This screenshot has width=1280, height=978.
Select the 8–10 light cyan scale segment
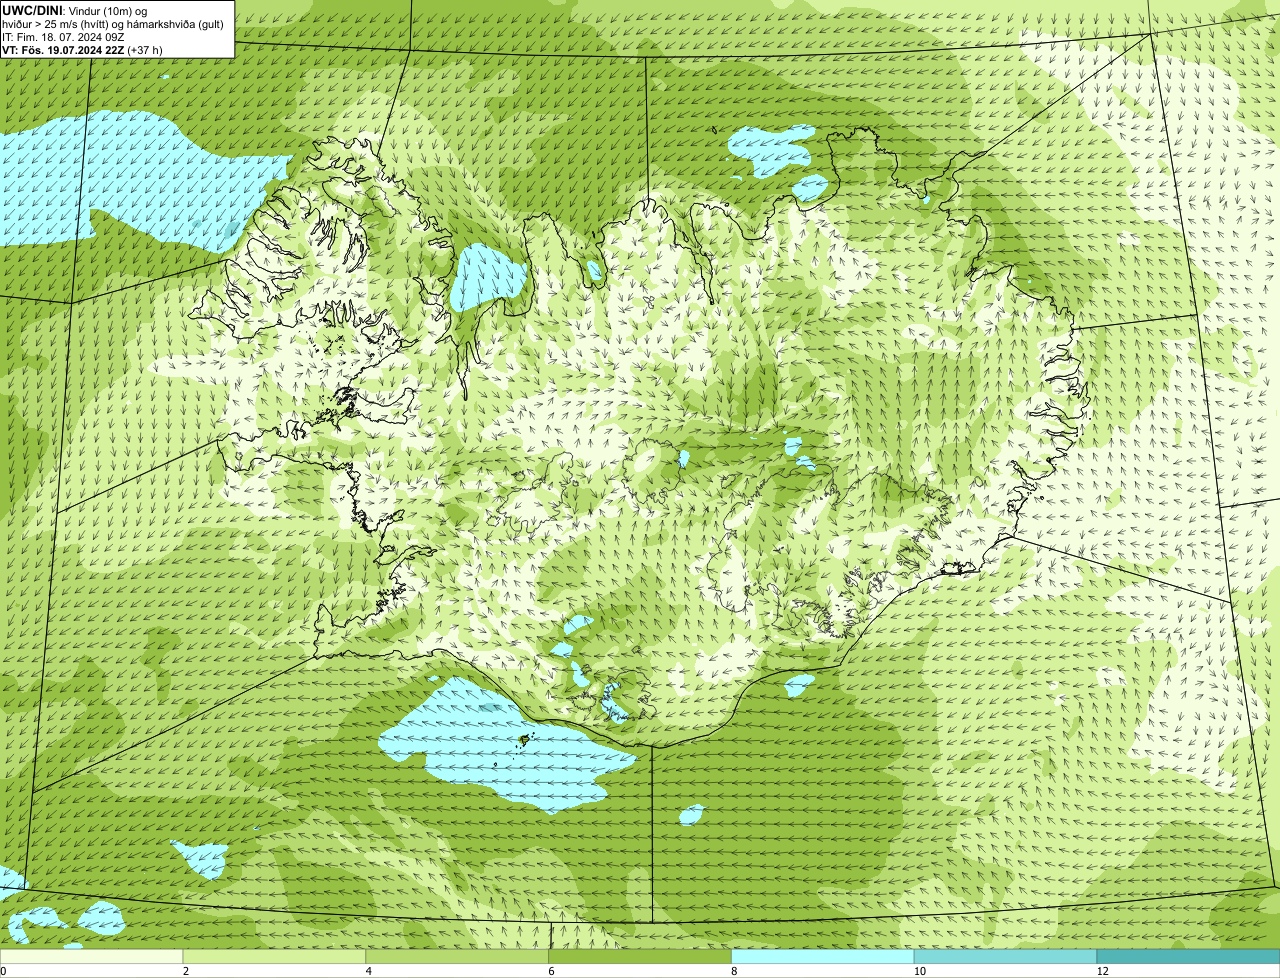823,956
